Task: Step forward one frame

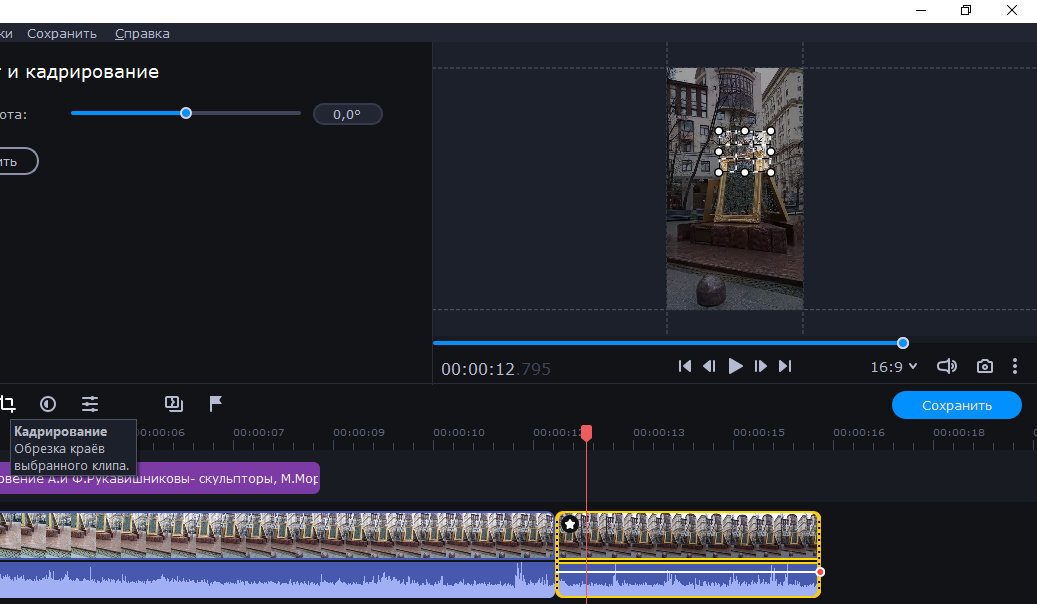Action: (761, 366)
